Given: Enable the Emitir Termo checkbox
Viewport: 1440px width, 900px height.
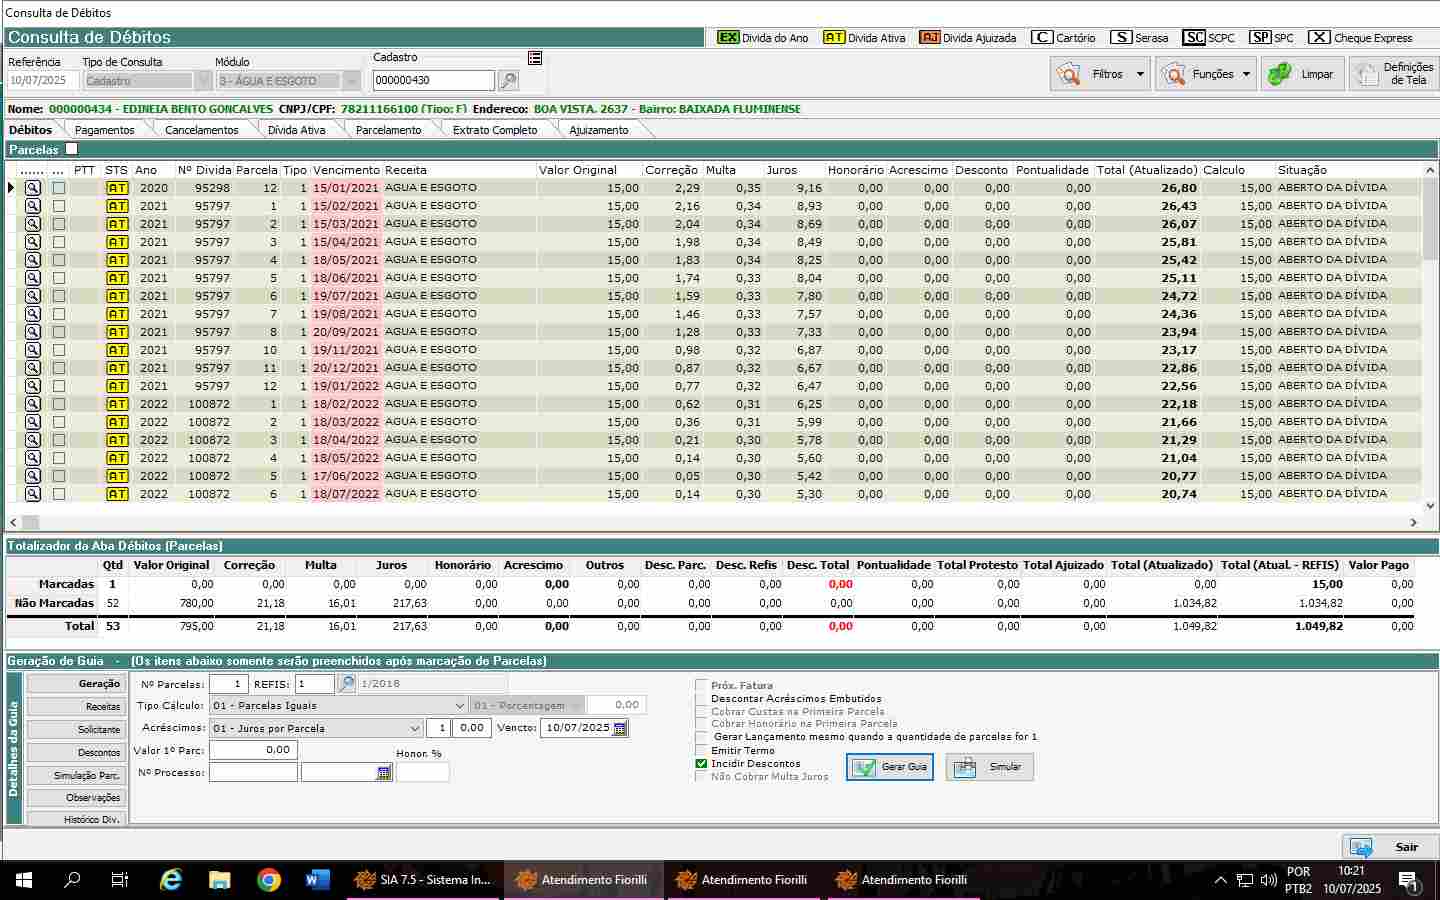Looking at the screenshot, I should coord(701,751).
